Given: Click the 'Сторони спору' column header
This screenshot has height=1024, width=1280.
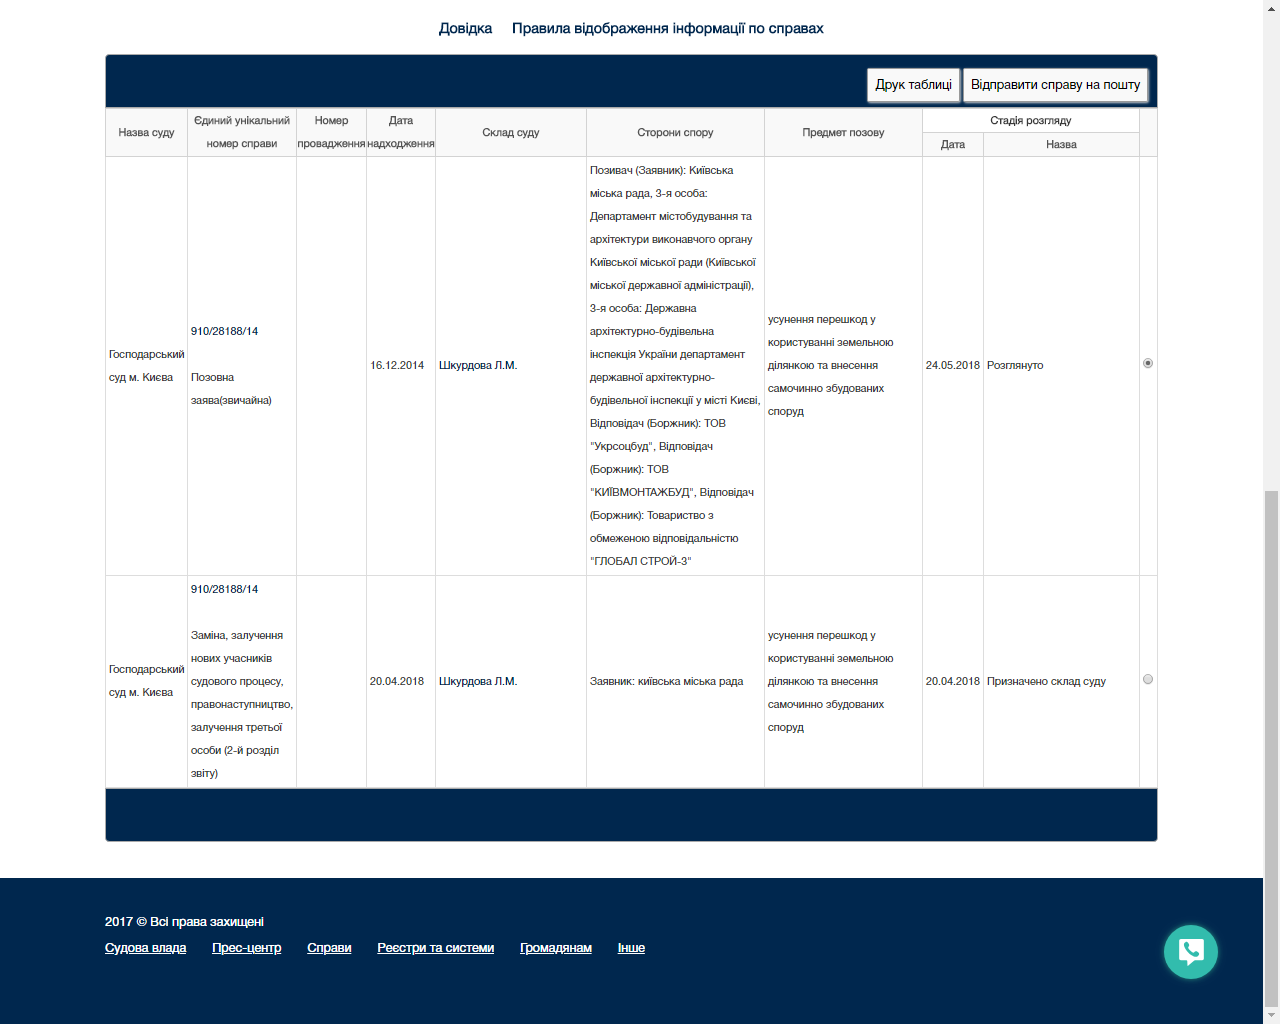Looking at the screenshot, I should click(x=675, y=132).
